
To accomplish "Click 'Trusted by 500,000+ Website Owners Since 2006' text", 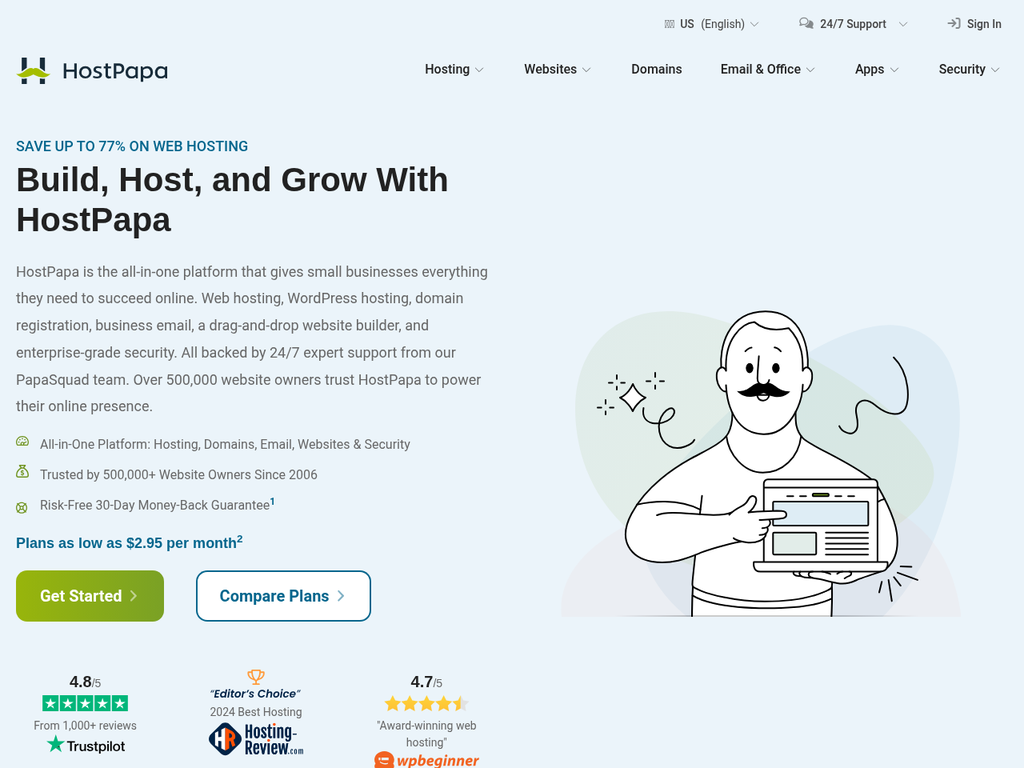I will coord(178,475).
